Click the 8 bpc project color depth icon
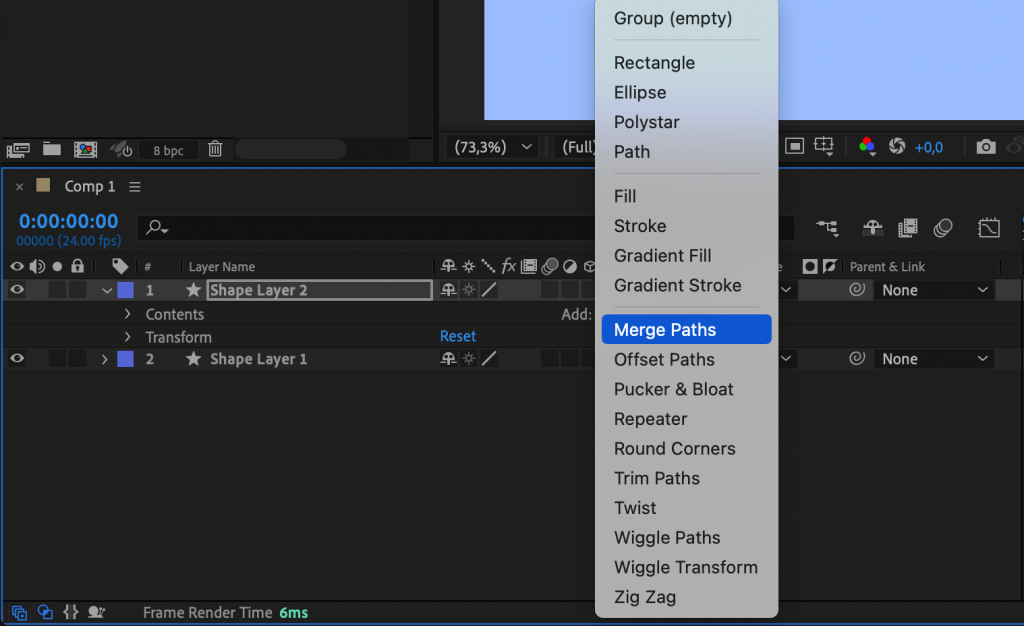Screen dimensions: 1024x626 (x=168, y=149)
